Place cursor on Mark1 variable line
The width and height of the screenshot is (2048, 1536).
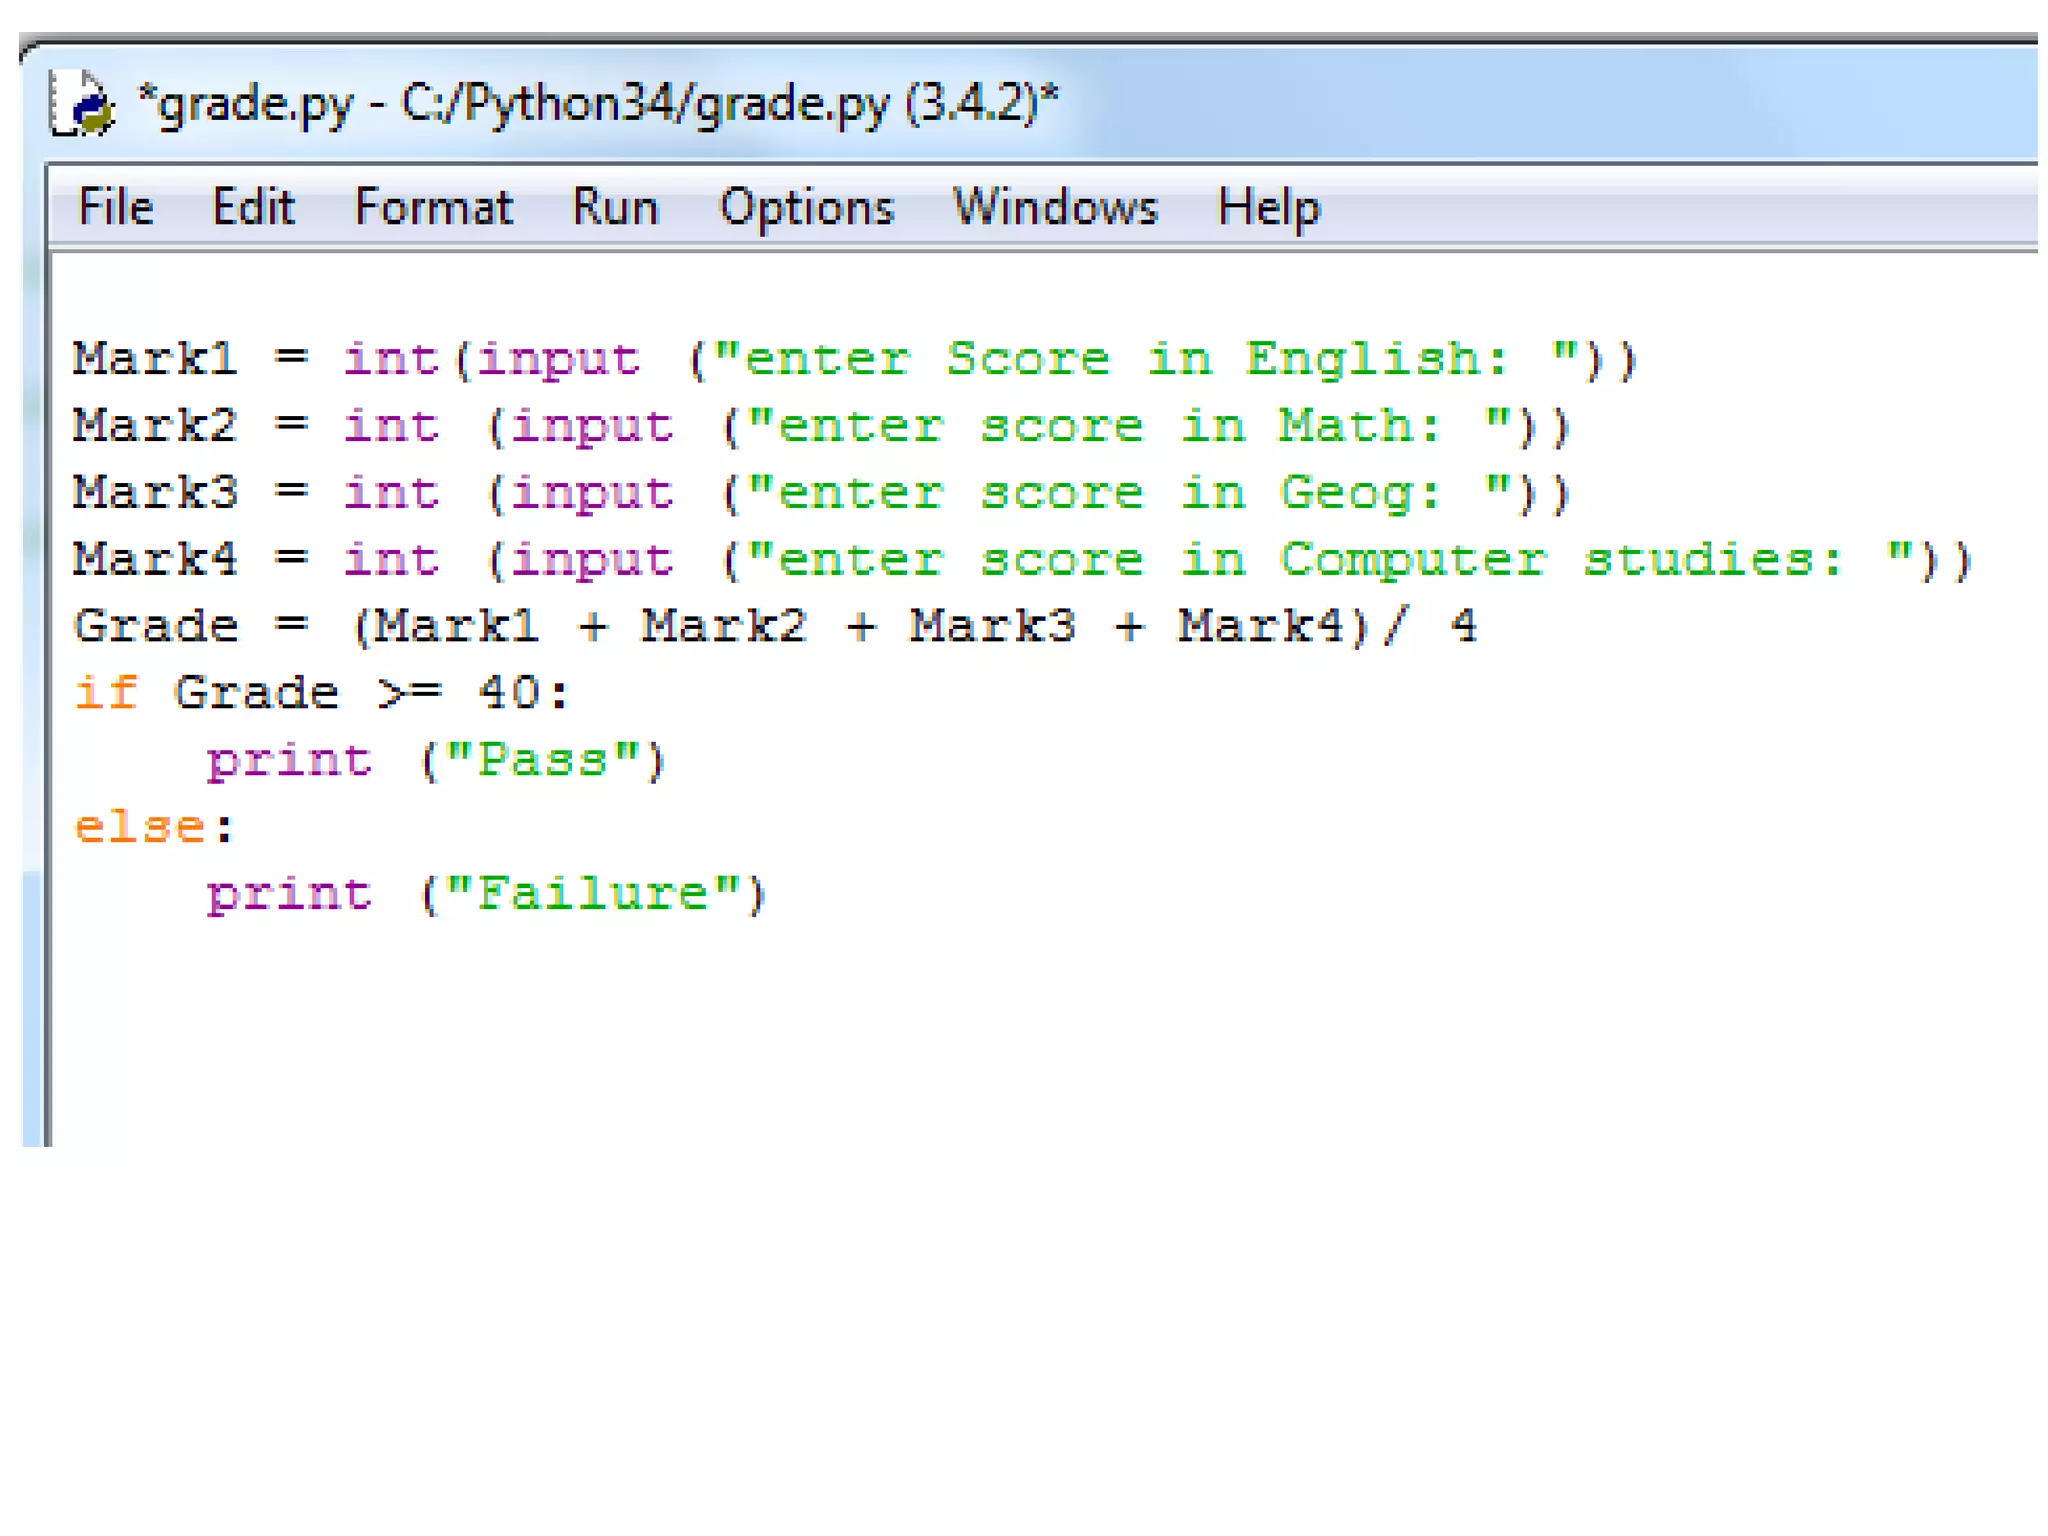(x=155, y=359)
